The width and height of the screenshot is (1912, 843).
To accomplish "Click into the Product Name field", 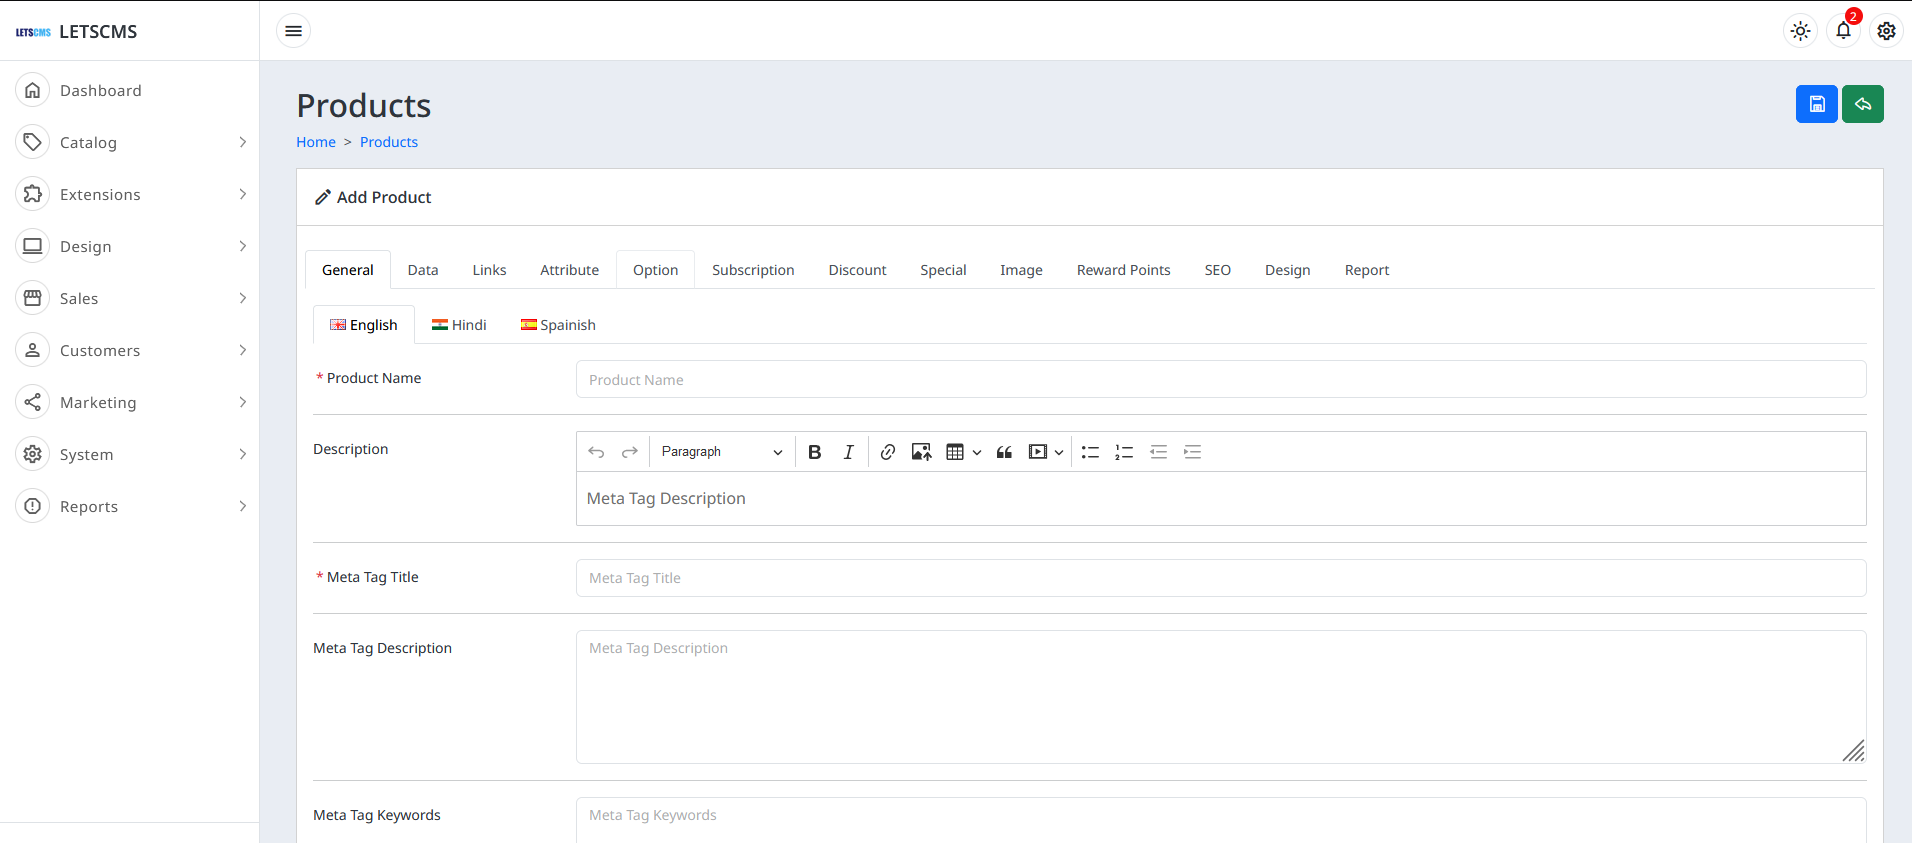I will point(1220,380).
